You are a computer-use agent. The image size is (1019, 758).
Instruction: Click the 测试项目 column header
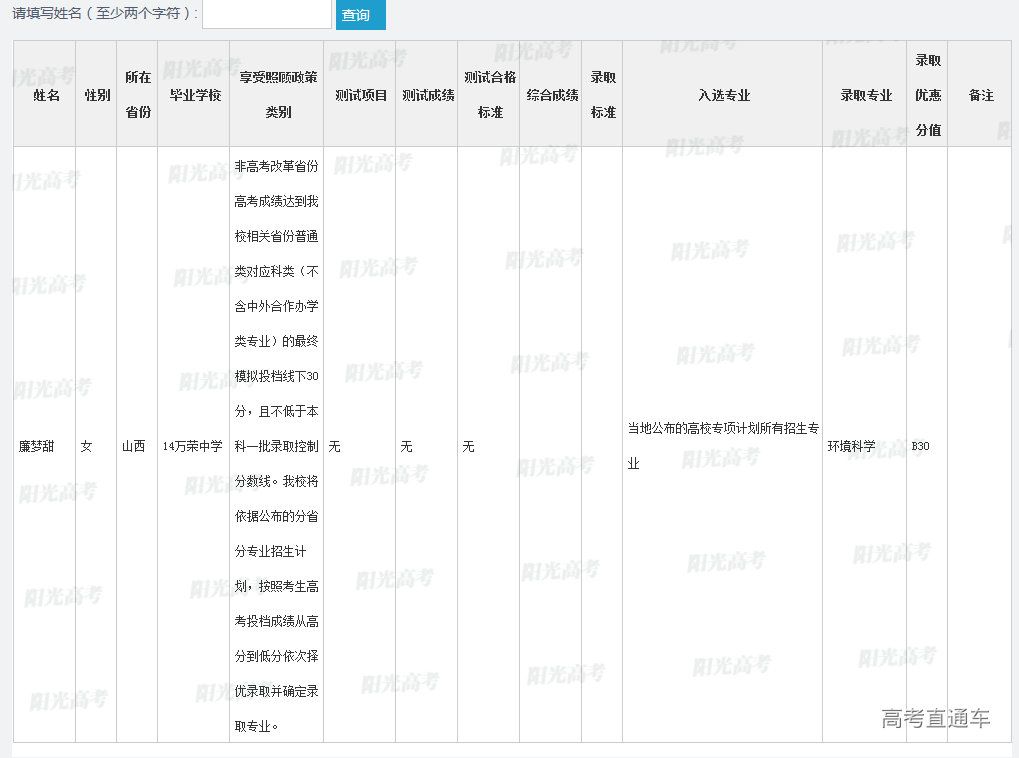click(360, 95)
